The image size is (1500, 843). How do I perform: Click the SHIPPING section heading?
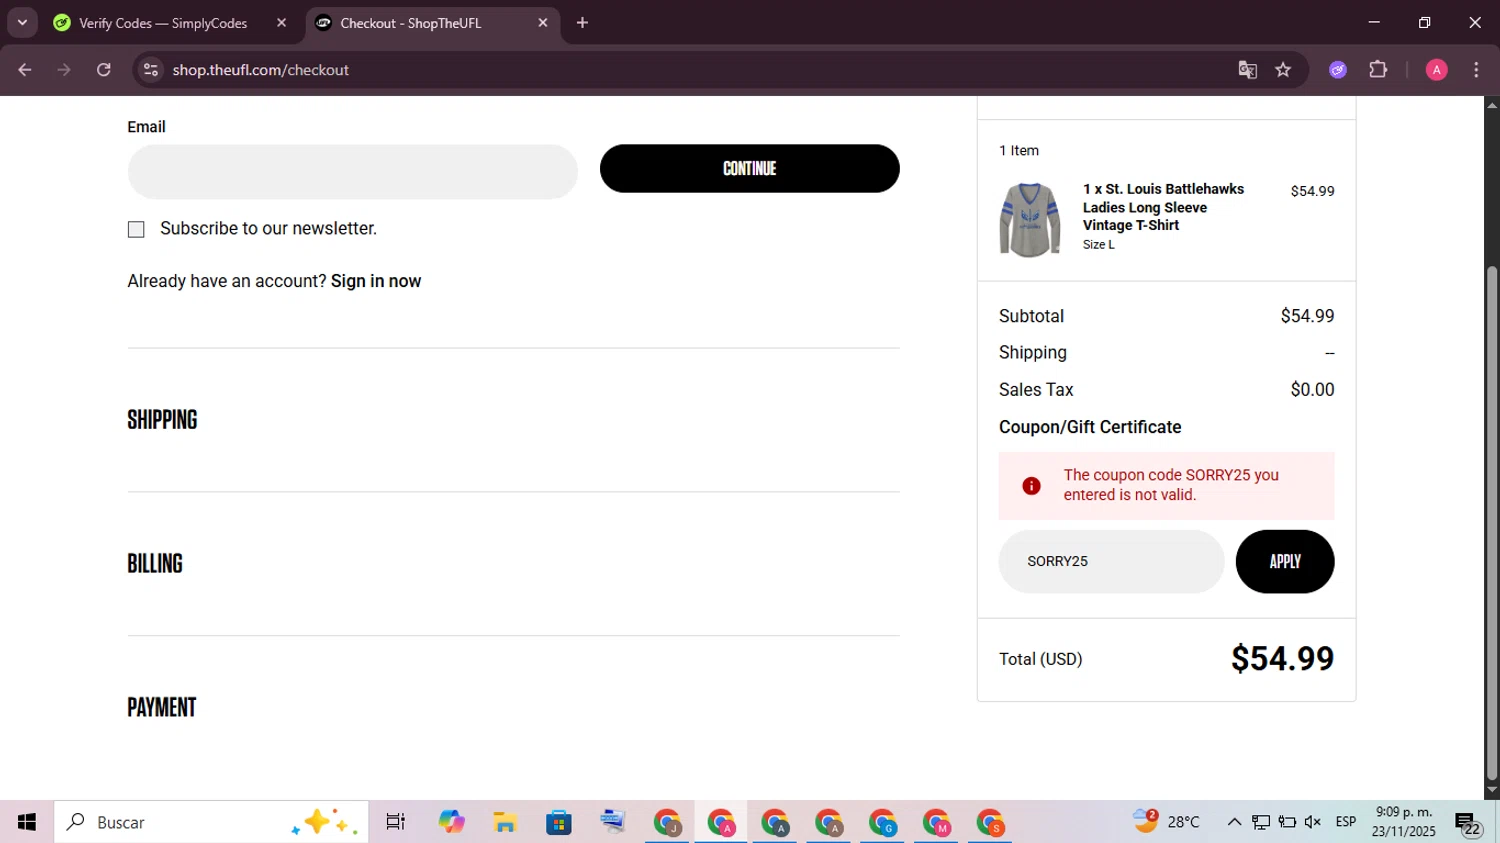tap(162, 420)
